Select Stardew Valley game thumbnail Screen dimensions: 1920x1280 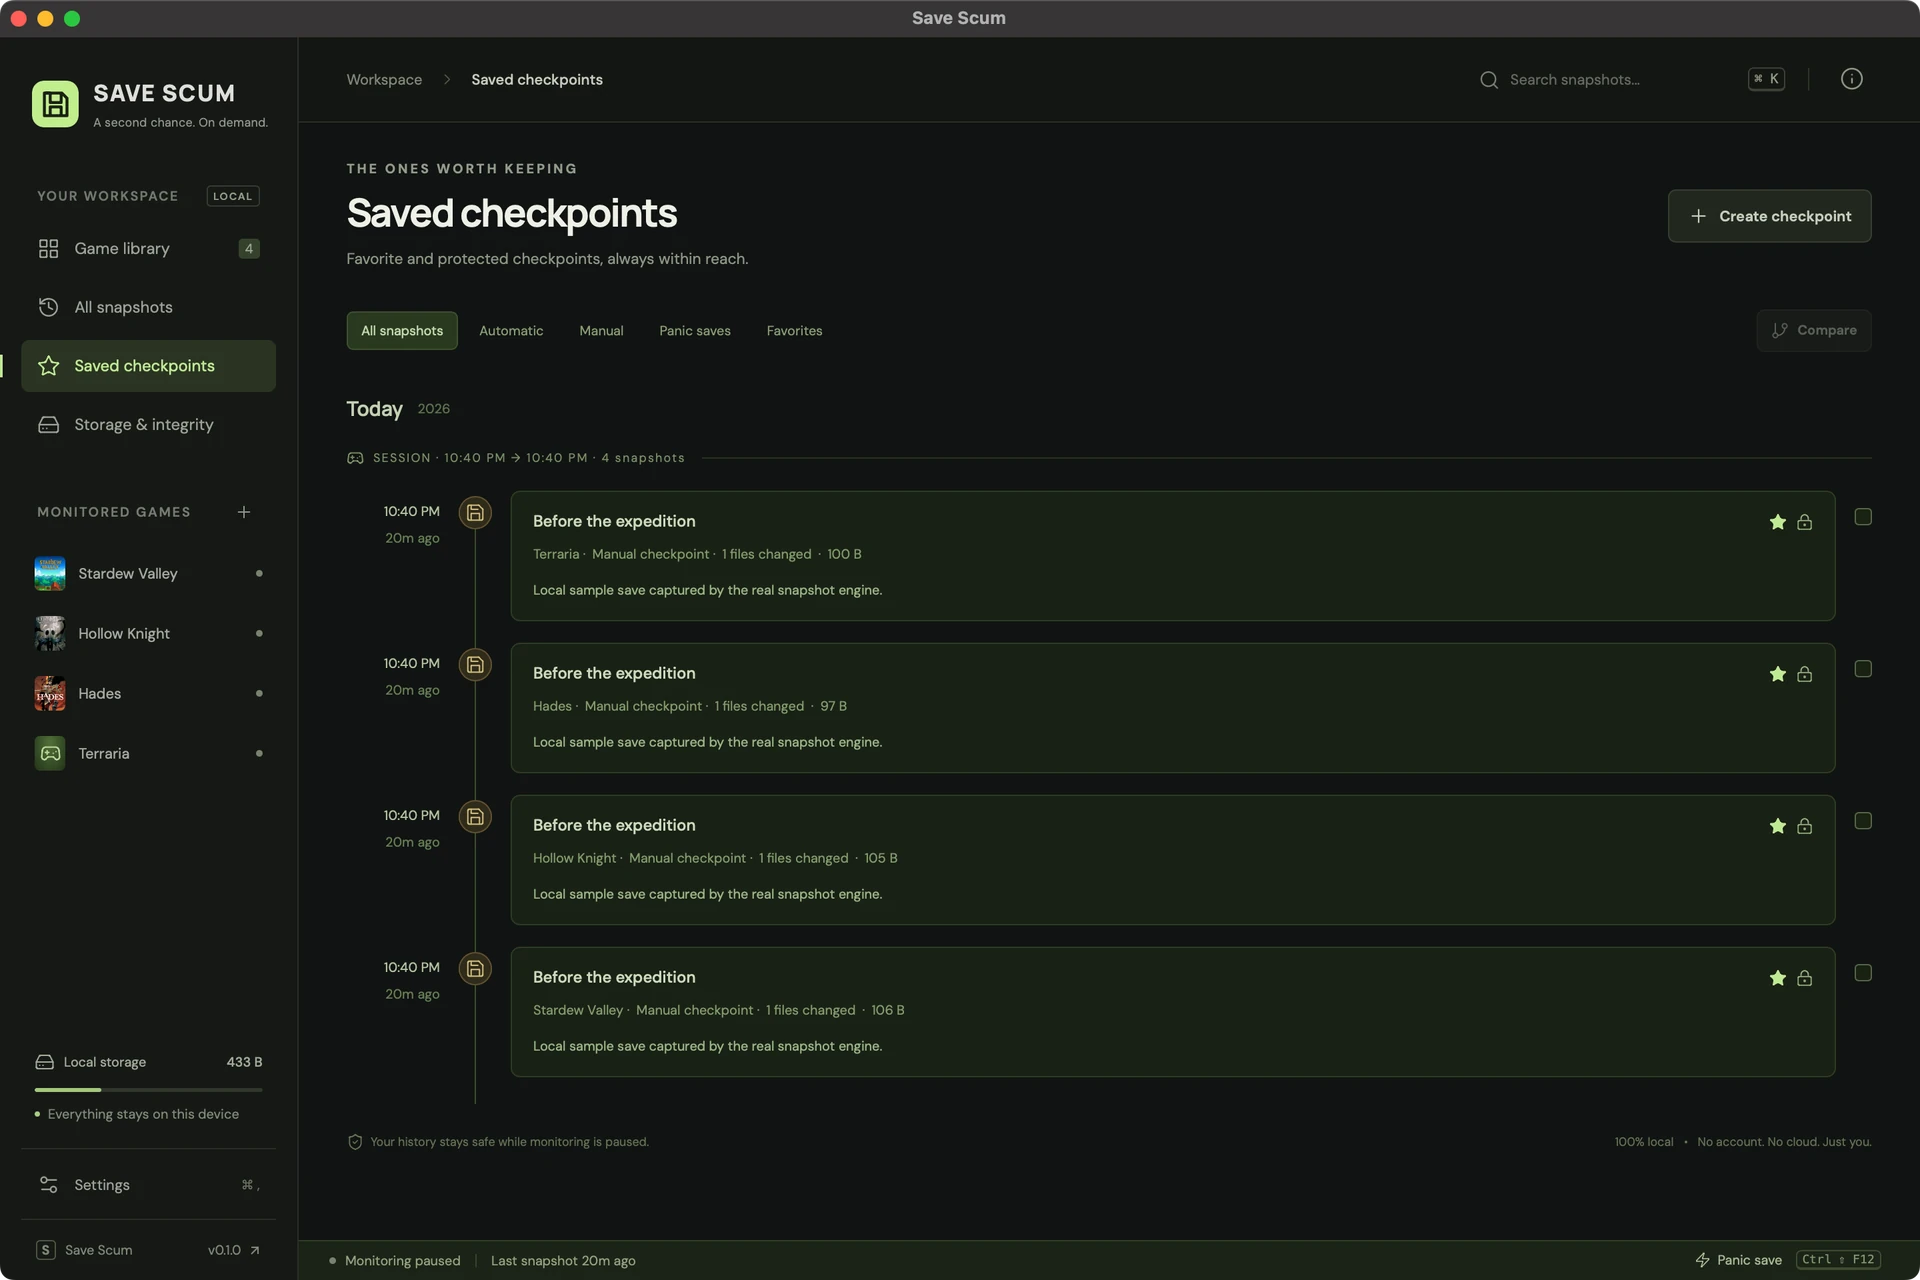click(x=50, y=574)
